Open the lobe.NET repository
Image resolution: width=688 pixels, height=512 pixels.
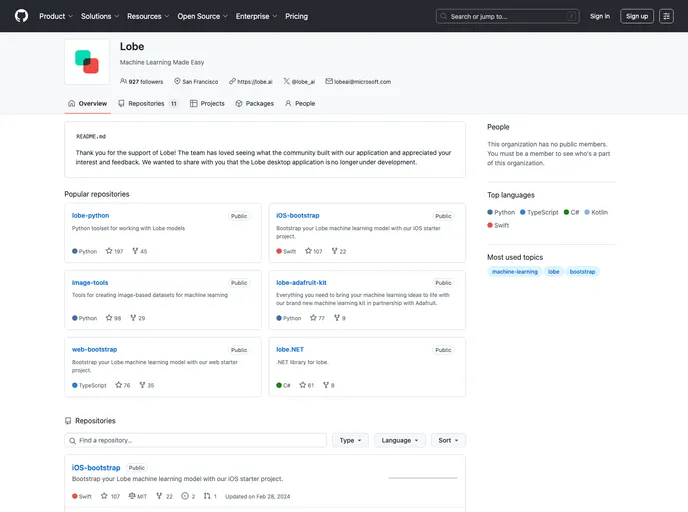(290, 349)
